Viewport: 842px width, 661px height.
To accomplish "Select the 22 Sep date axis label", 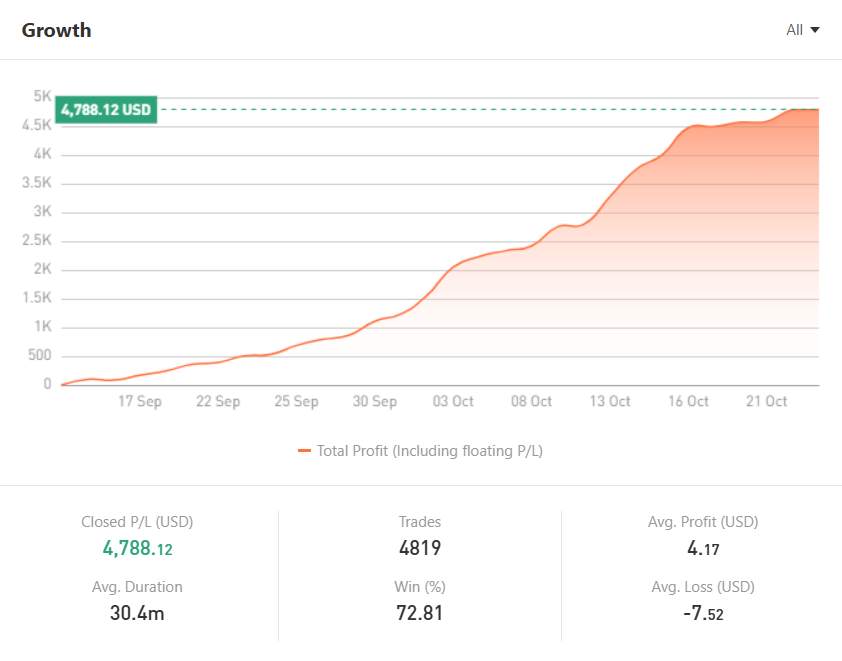I will coord(218,401).
